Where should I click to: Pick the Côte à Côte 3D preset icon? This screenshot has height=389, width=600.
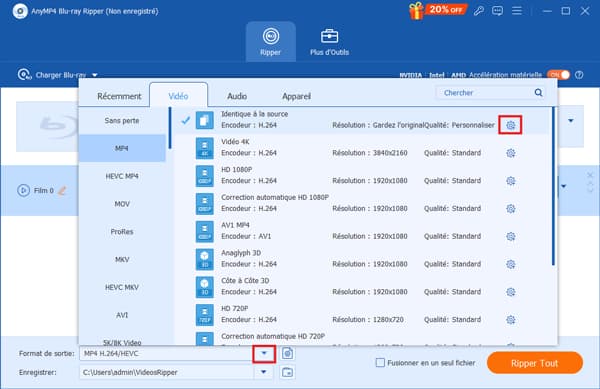click(204, 287)
